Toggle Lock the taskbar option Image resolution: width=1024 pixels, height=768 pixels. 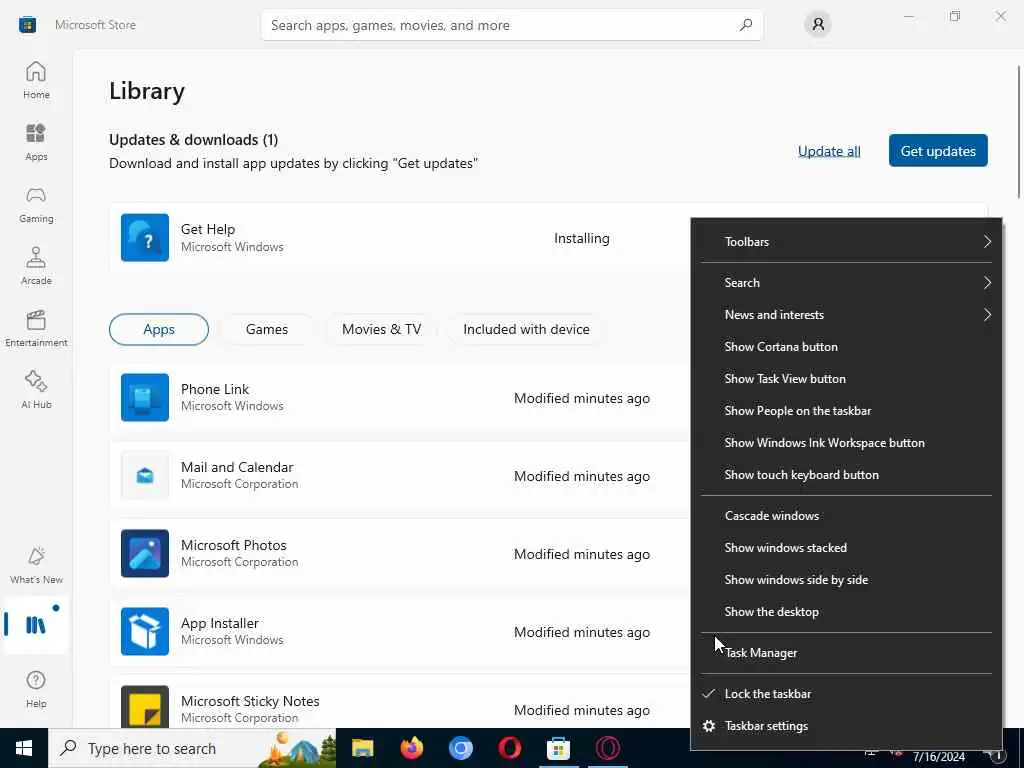click(846, 694)
